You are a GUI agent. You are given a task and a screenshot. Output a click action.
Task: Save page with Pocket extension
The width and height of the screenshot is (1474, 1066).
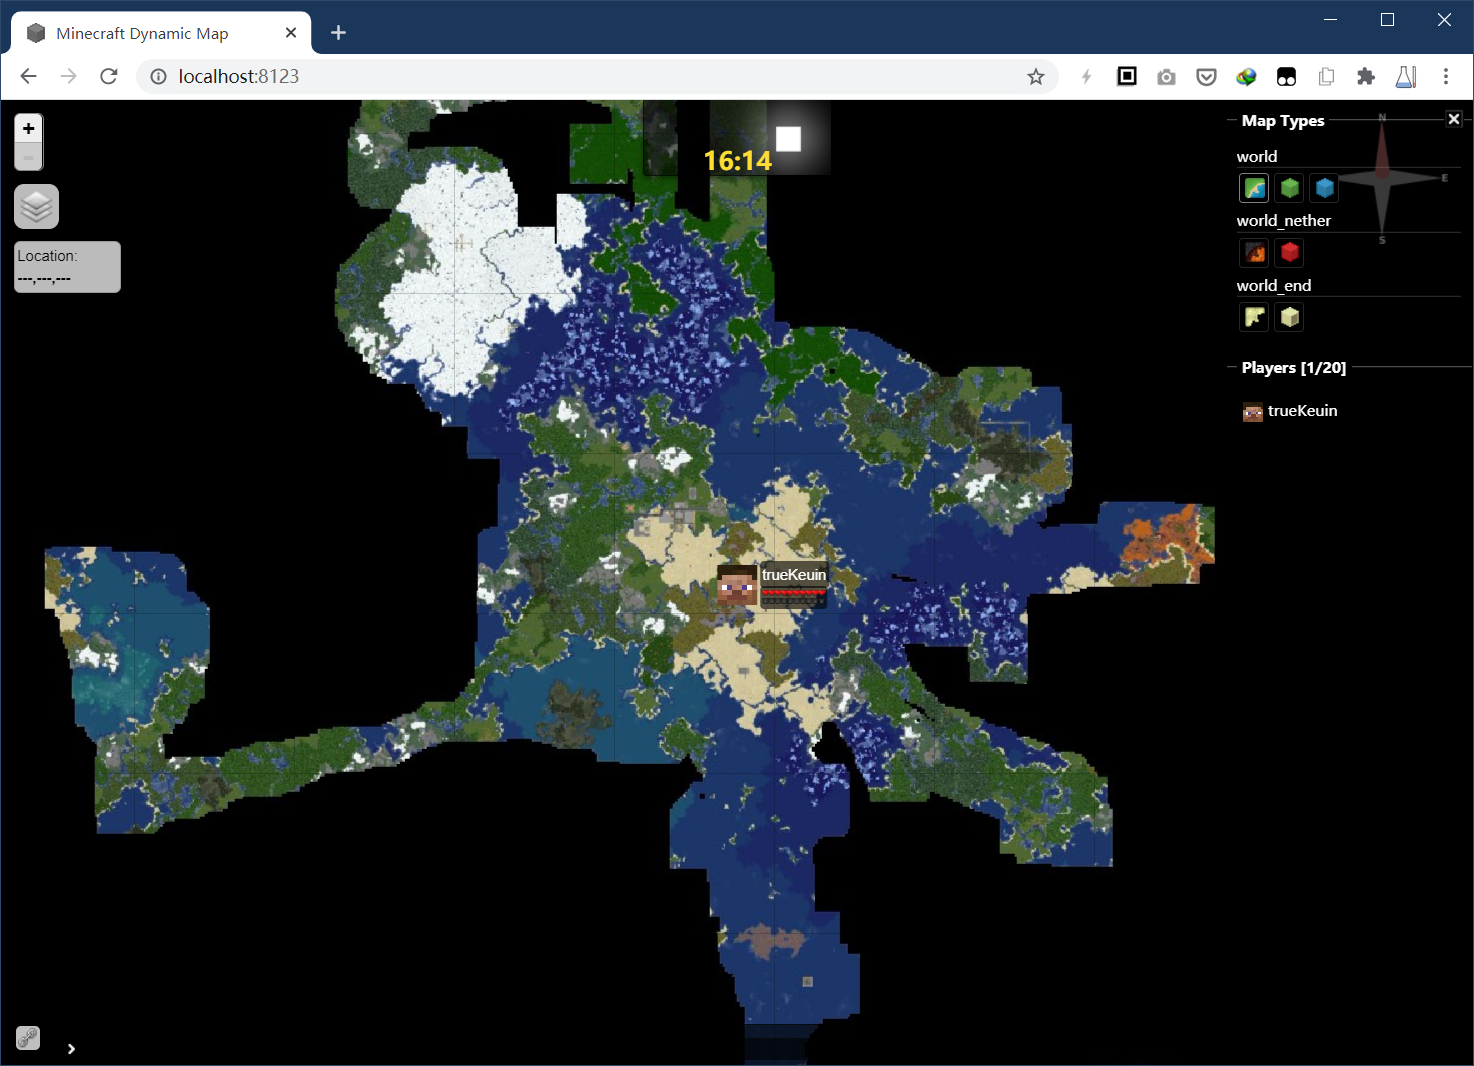[1206, 77]
